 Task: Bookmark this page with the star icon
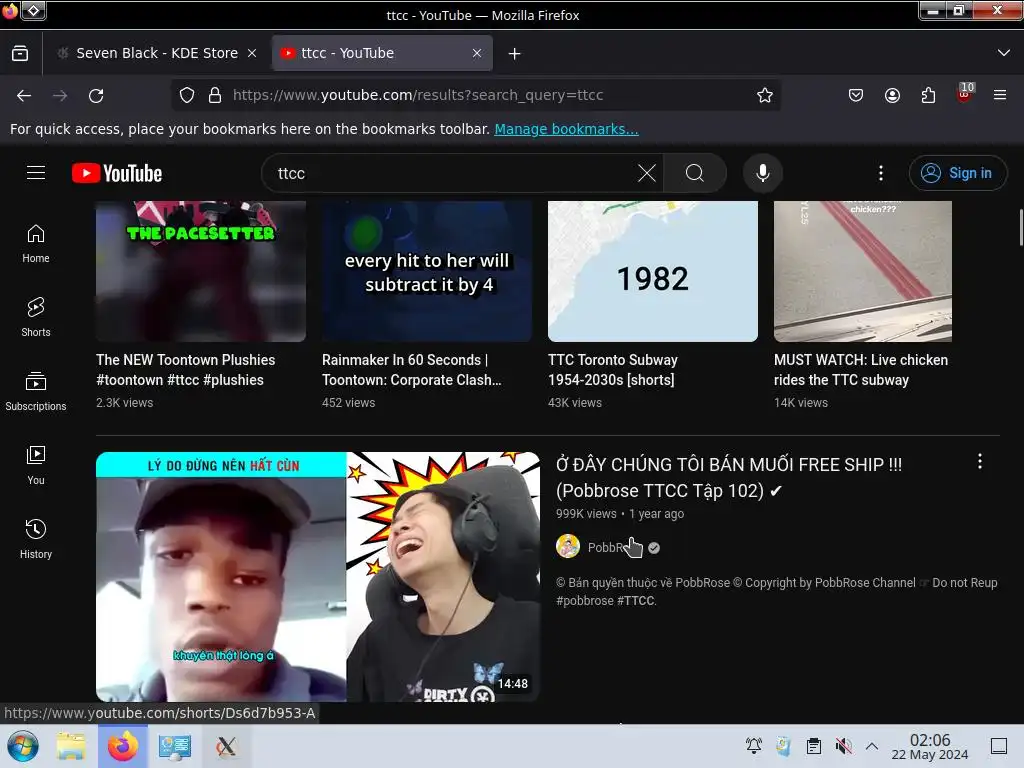point(765,95)
